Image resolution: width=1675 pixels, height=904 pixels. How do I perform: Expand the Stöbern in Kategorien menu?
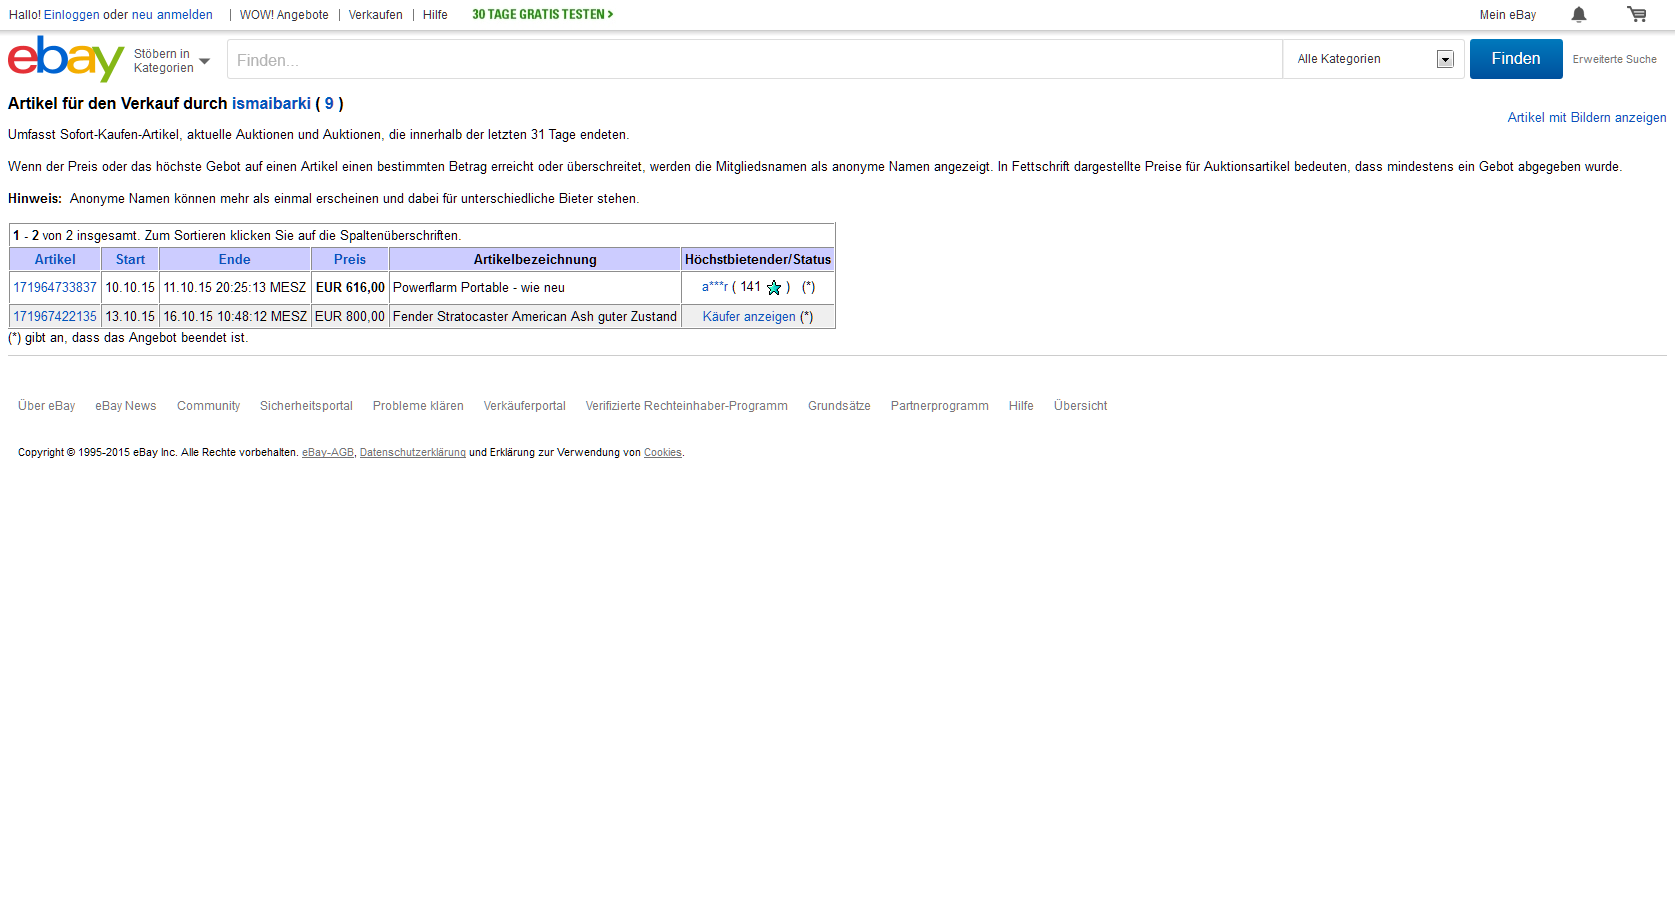pos(172,61)
